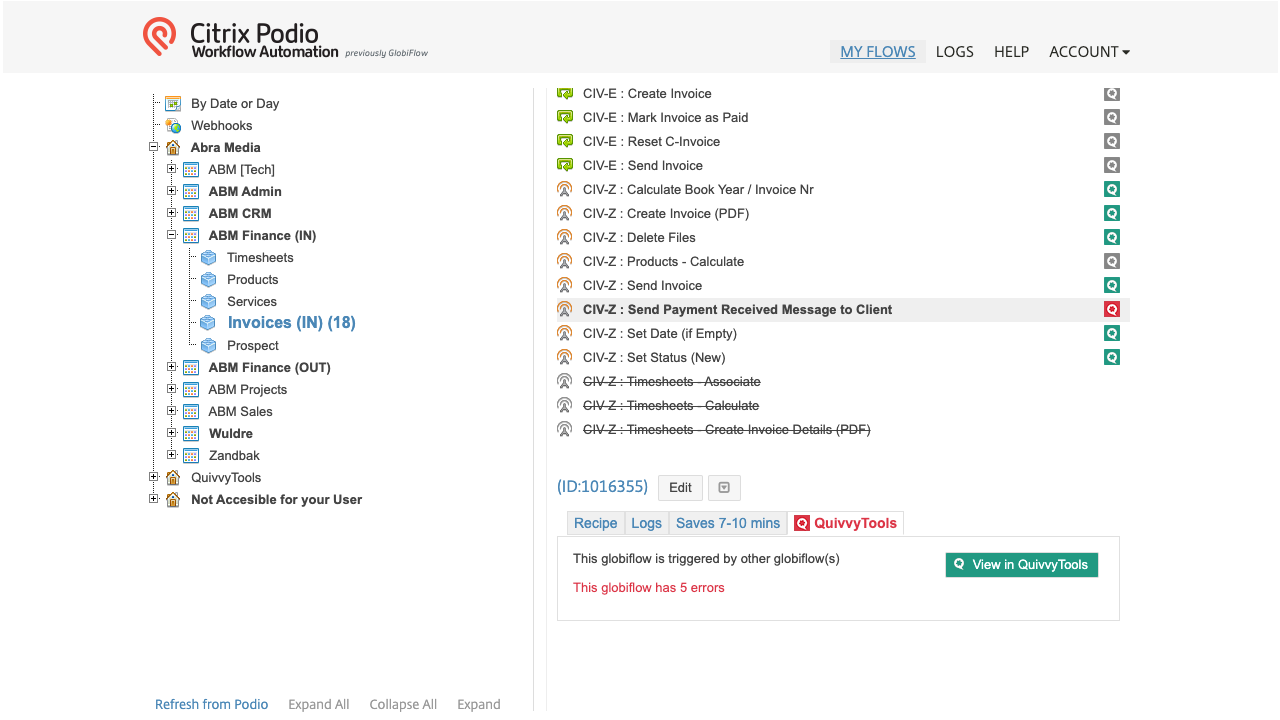Expand the QuivvyTools organization node
1280x720 pixels.
(154, 477)
